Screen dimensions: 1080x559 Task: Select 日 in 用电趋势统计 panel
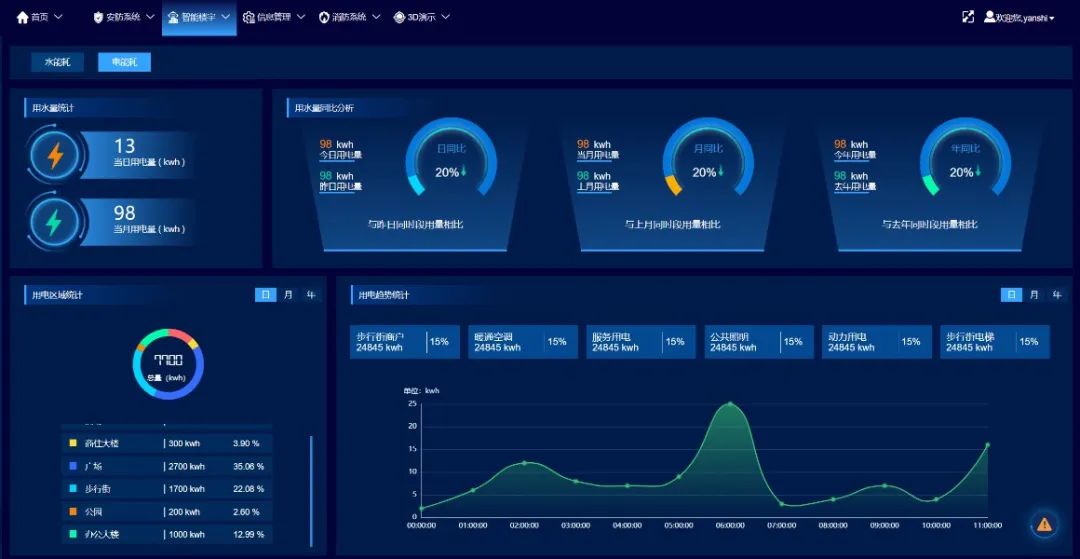1011,295
